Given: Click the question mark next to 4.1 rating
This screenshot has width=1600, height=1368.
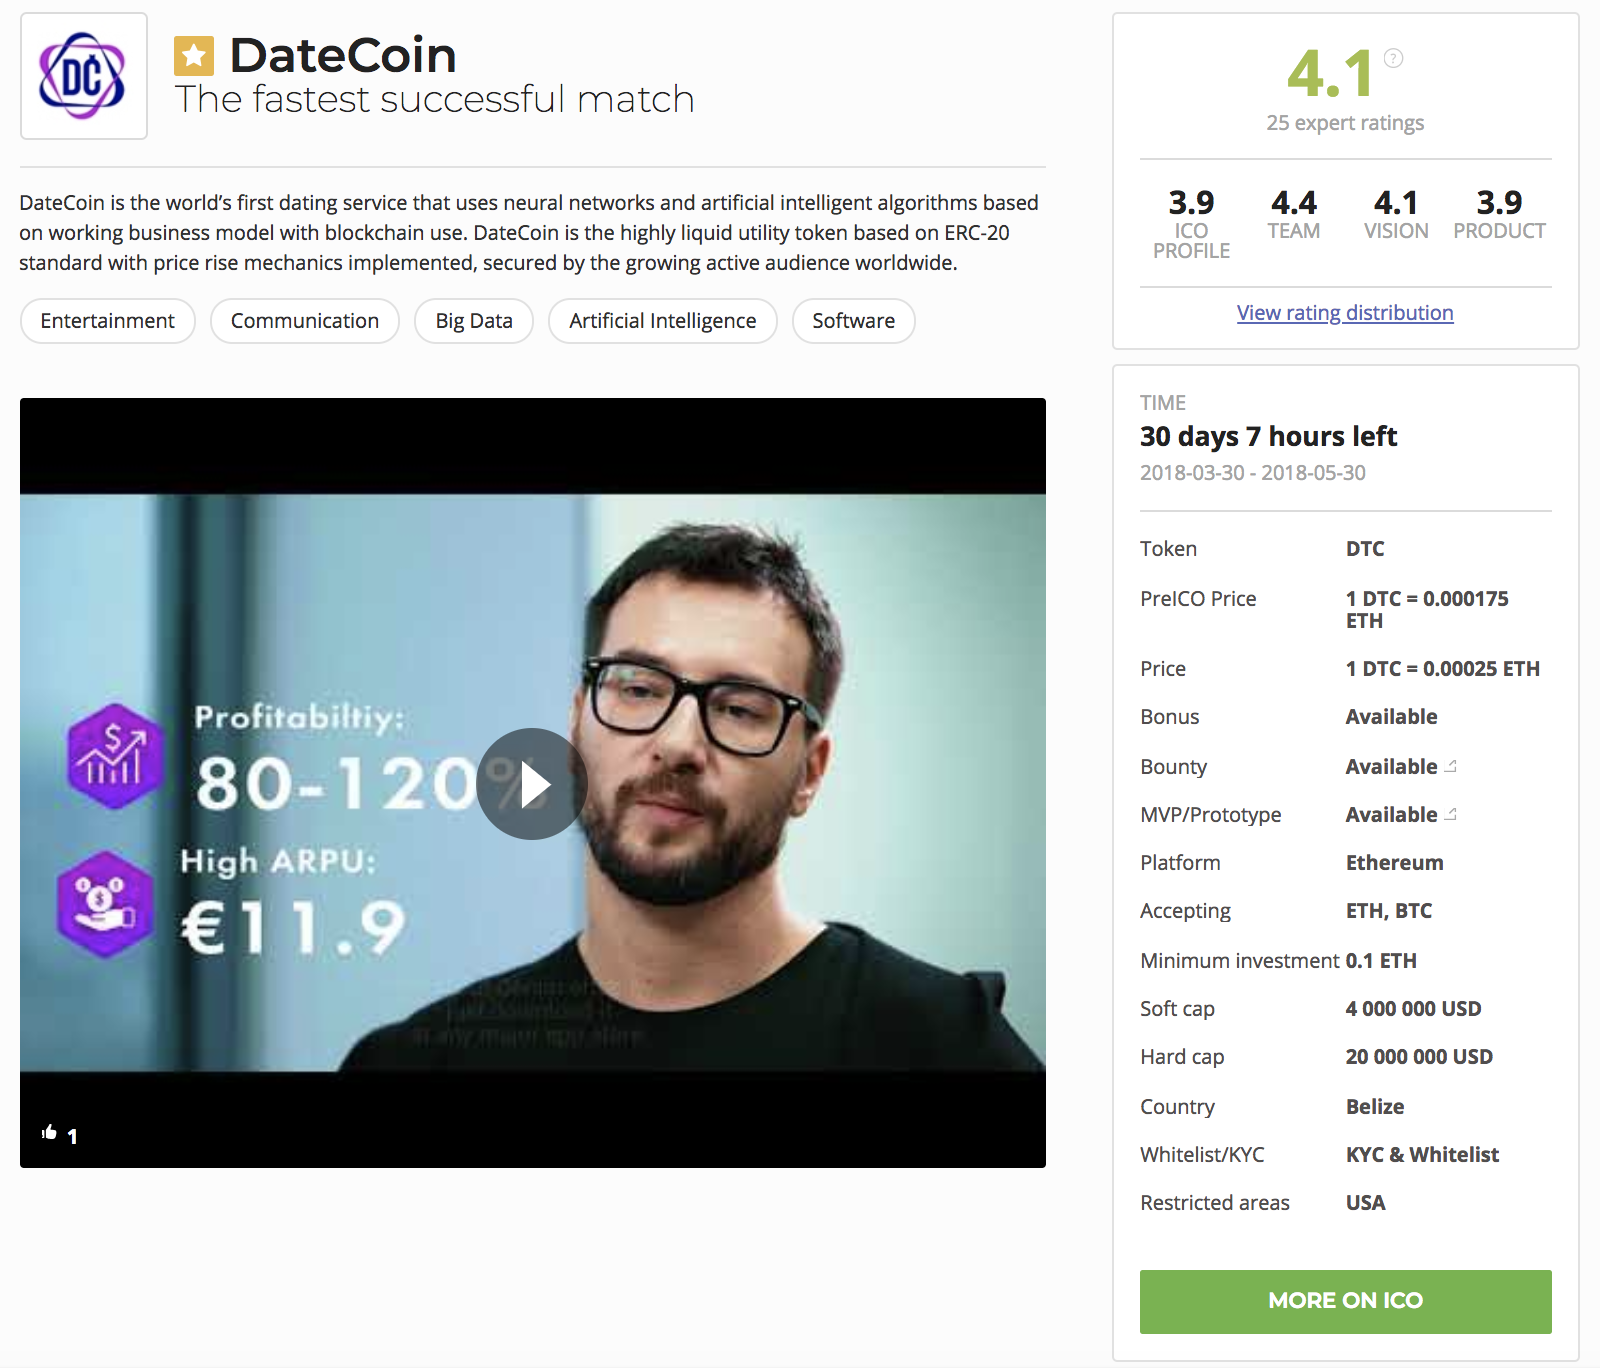Looking at the screenshot, I should point(1393,58).
